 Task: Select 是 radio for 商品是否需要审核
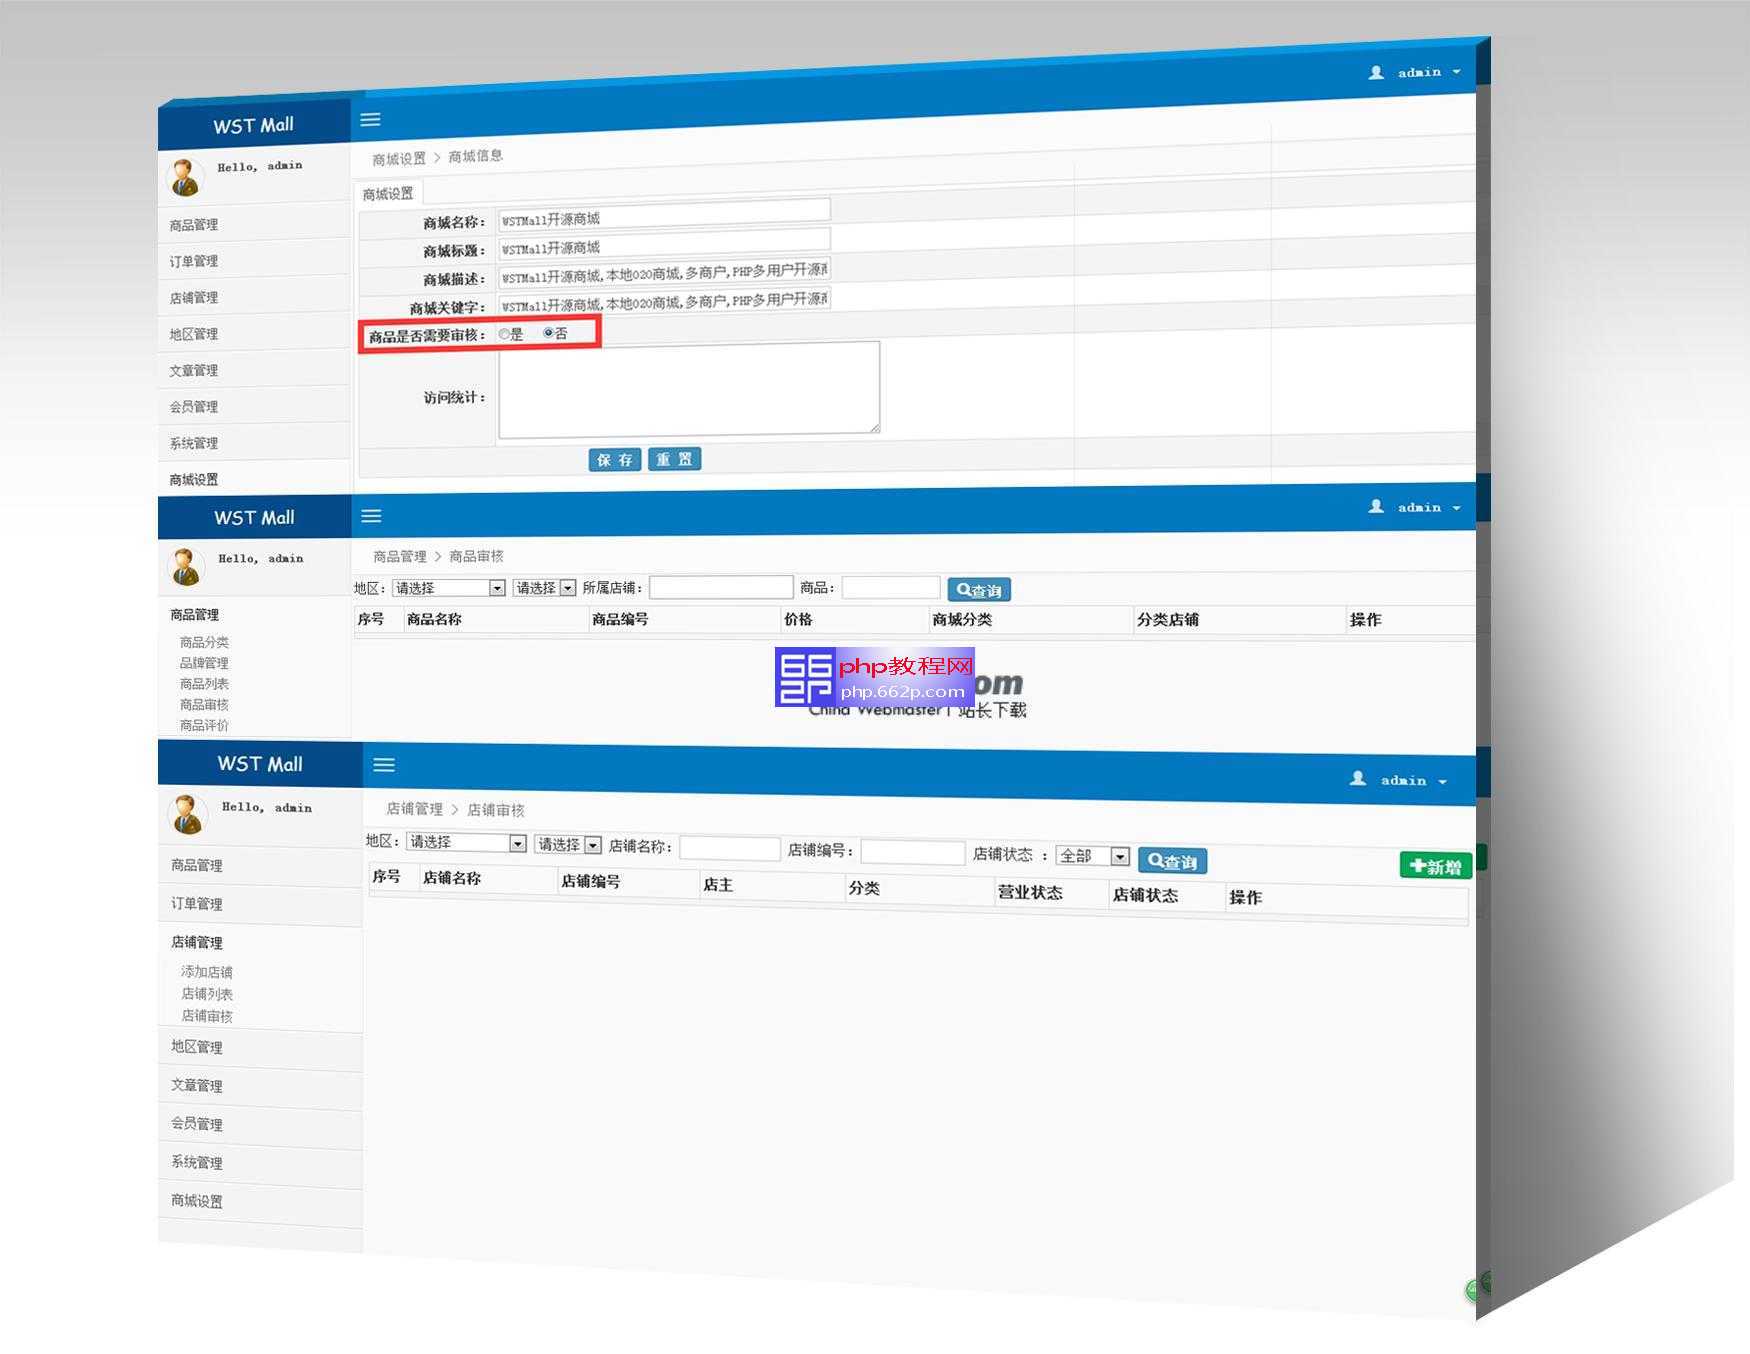(x=505, y=334)
